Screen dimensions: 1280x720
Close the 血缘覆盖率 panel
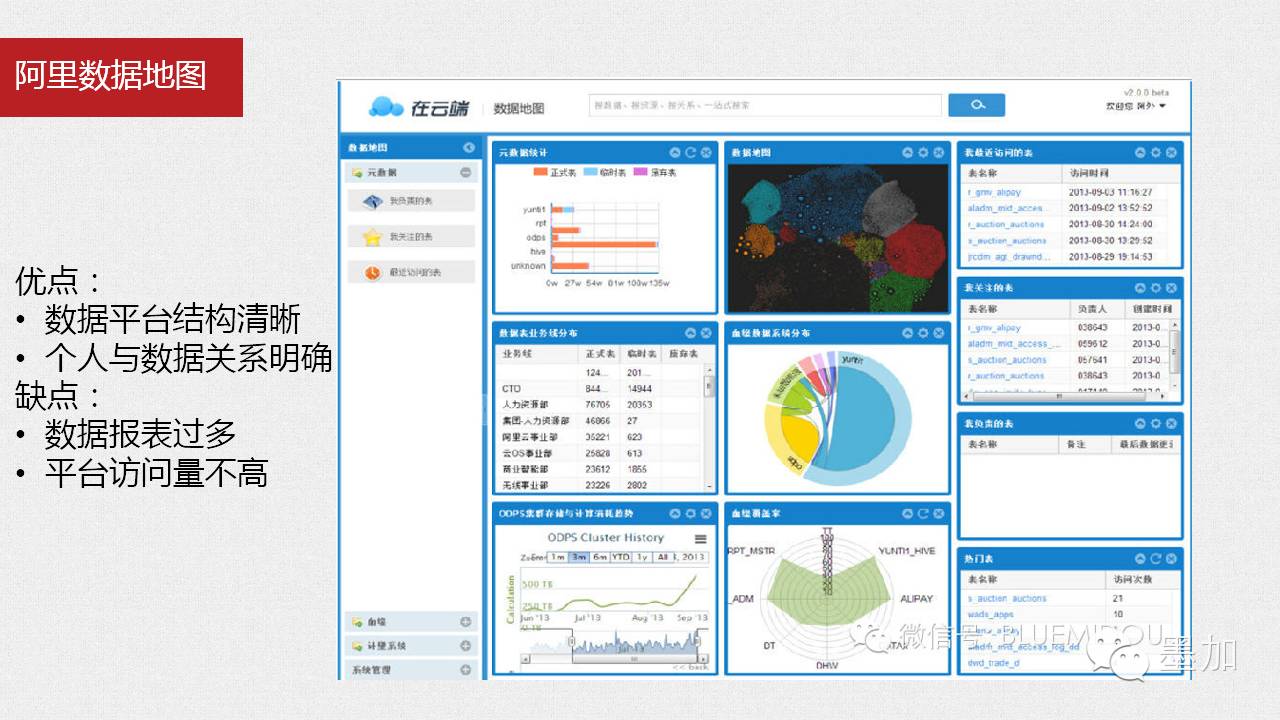click(938, 514)
